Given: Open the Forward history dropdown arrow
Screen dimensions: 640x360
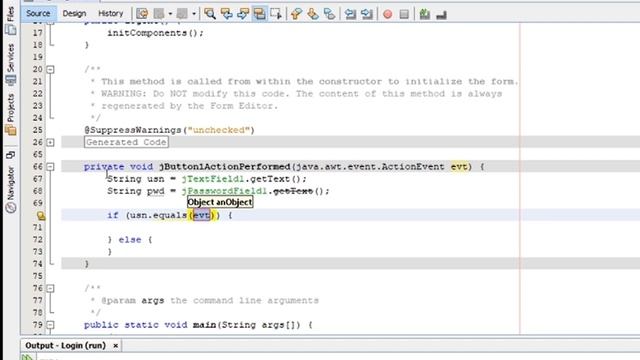Looking at the screenshot, I should [194, 14].
